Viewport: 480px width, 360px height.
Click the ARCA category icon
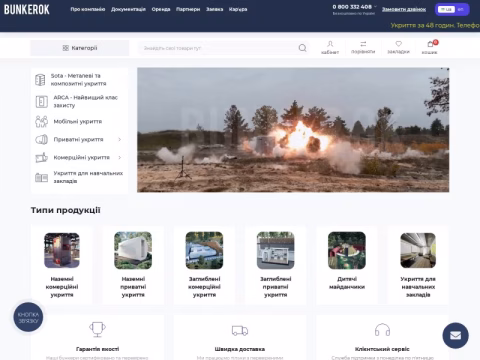click(42, 101)
